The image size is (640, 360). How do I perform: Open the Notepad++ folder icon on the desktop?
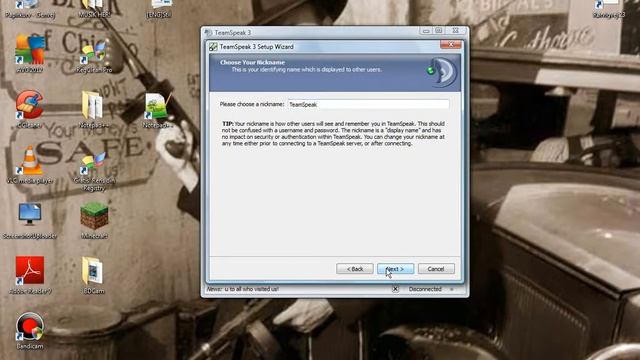point(93,108)
